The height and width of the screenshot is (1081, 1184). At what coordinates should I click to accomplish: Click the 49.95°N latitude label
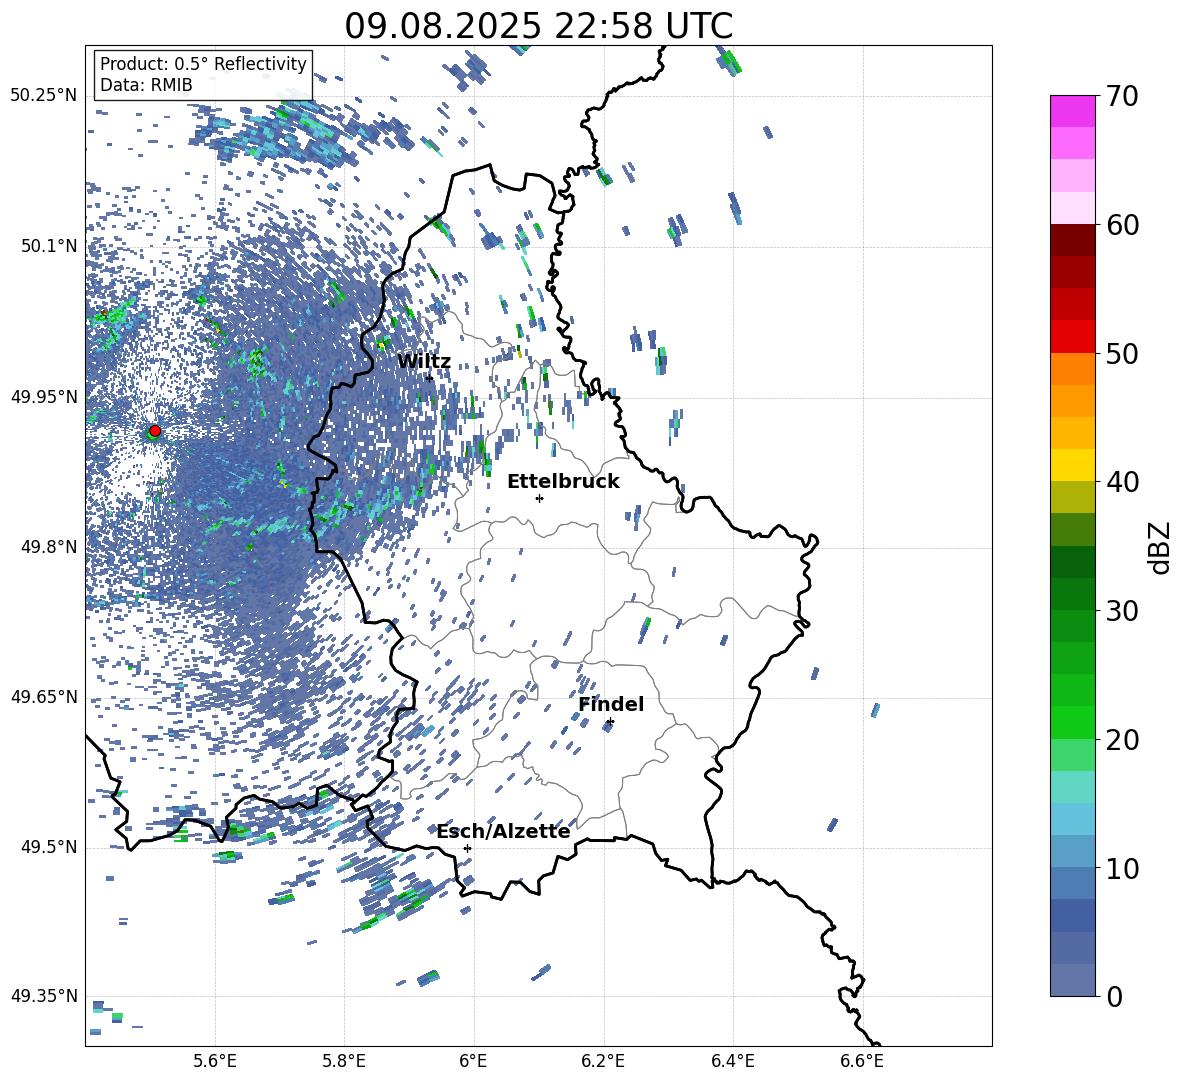click(x=44, y=396)
